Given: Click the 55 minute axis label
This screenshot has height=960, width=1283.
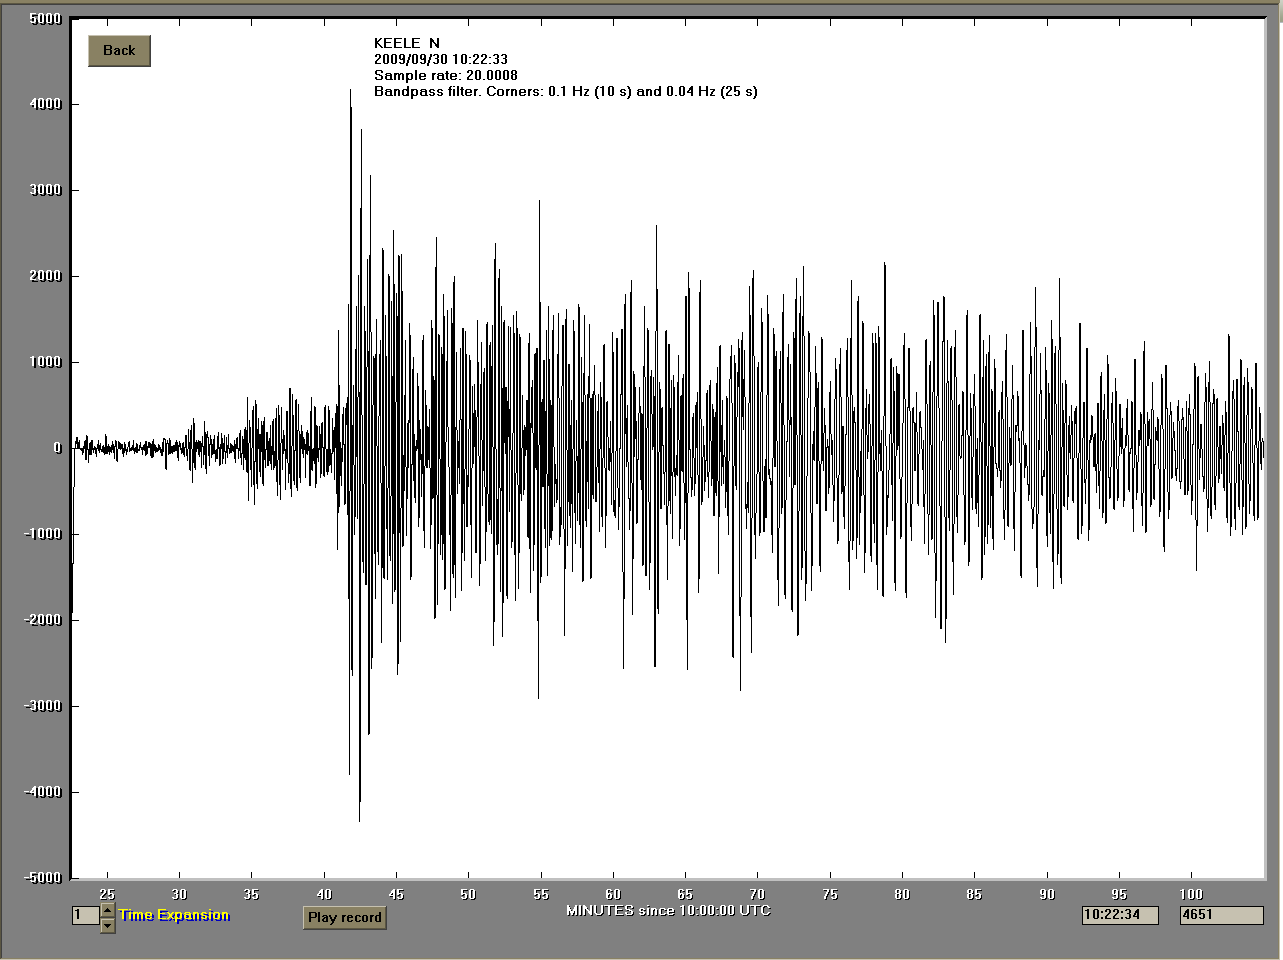Looking at the screenshot, I should (x=541, y=894).
